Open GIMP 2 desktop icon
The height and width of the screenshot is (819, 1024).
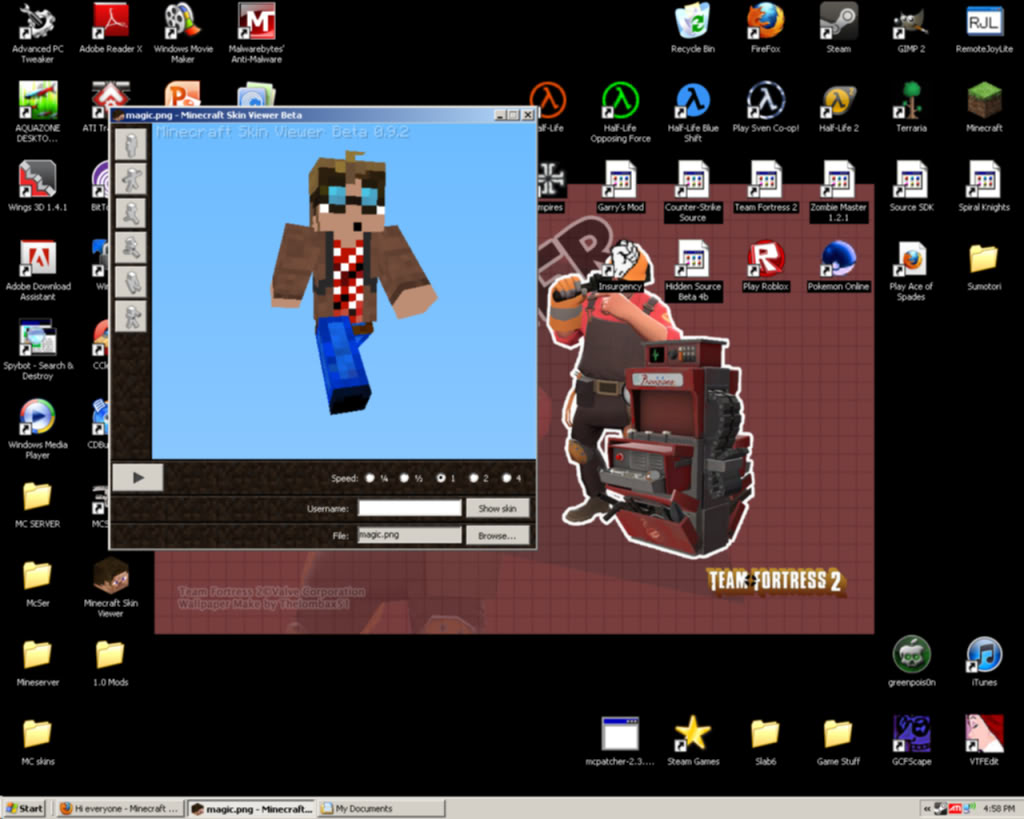[x=911, y=28]
